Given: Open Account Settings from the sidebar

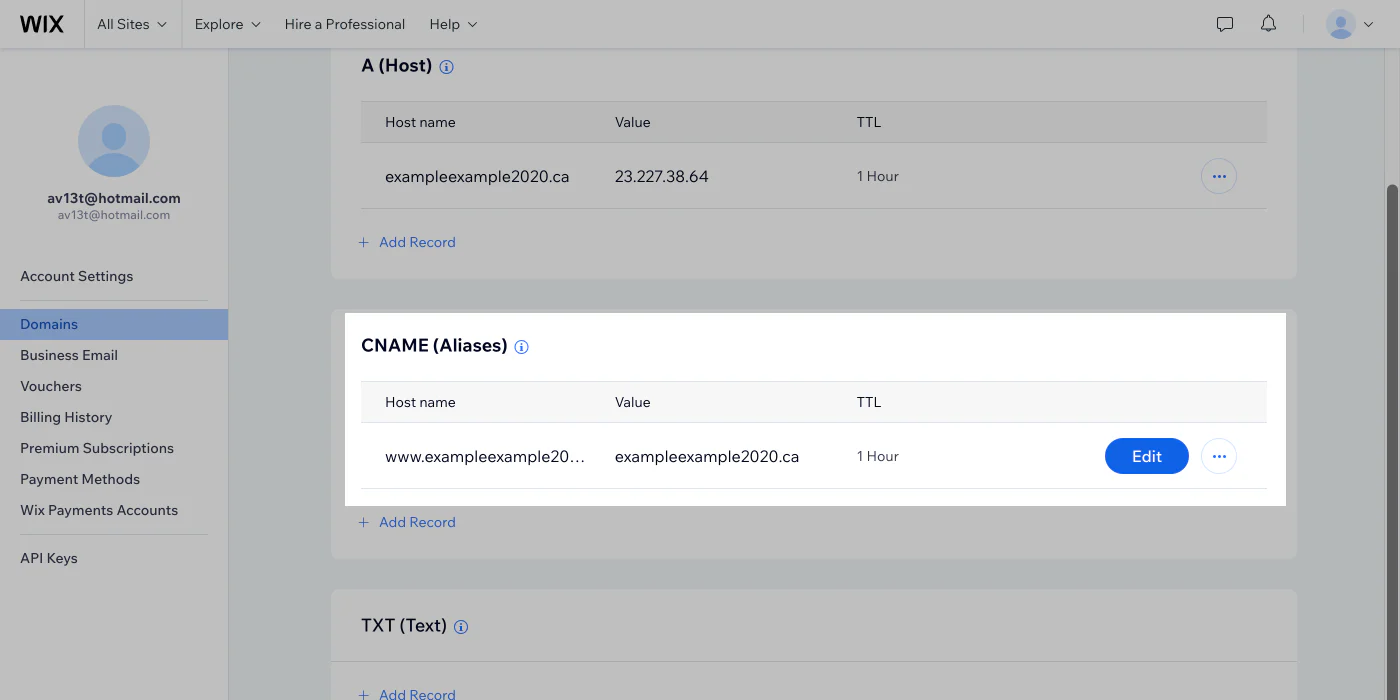Looking at the screenshot, I should click(76, 276).
